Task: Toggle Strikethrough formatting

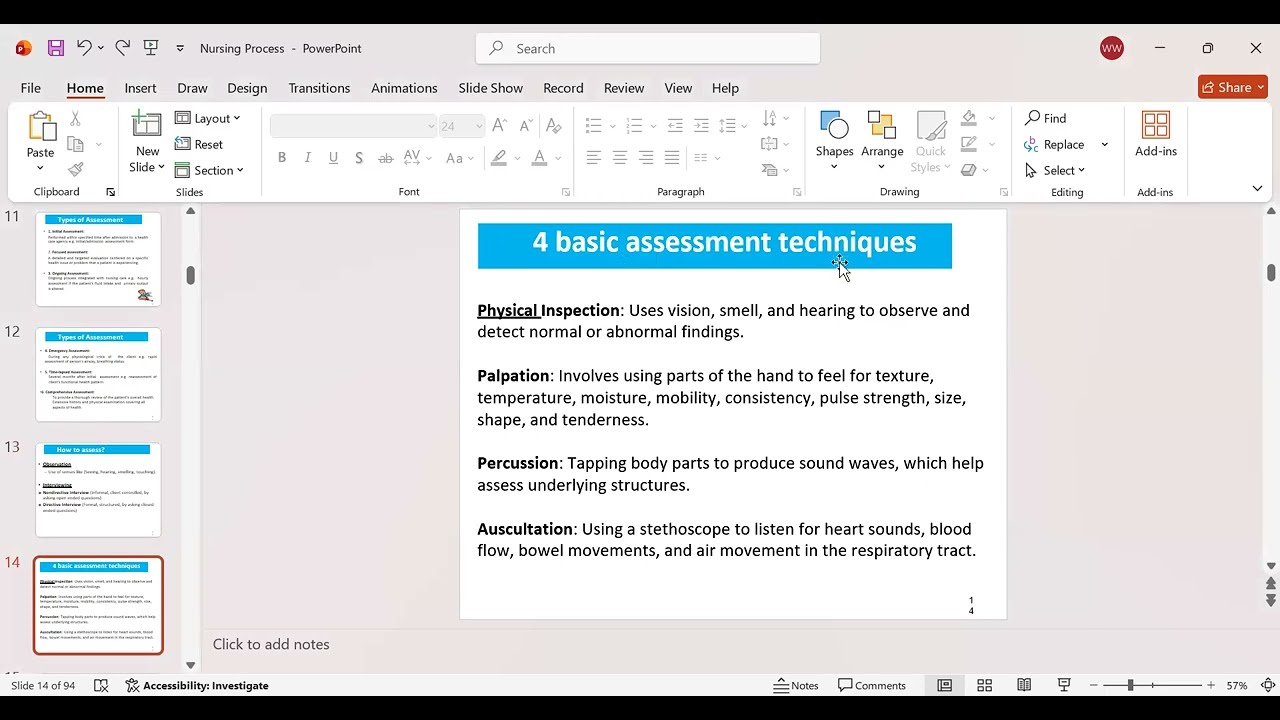Action: click(385, 158)
